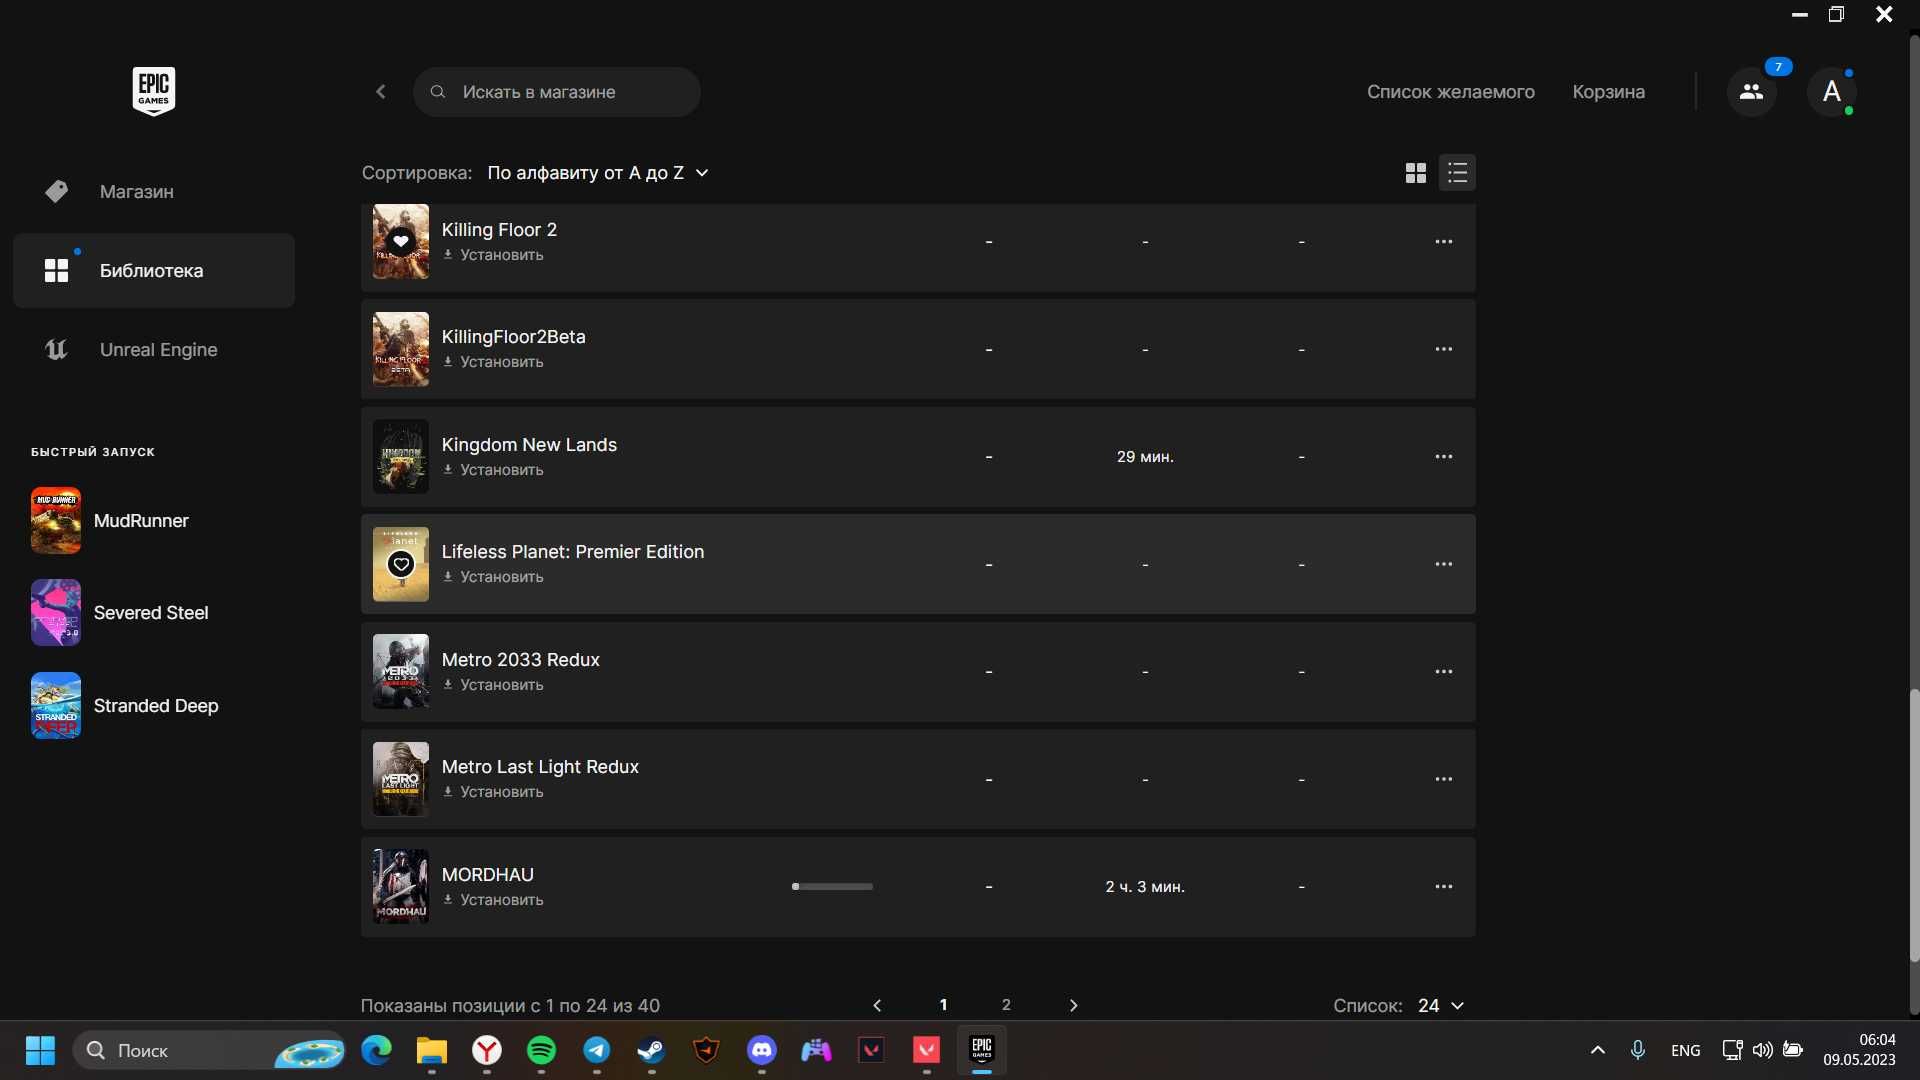
Task: Show hidden system tray icons
Action: pyautogui.click(x=1598, y=1050)
